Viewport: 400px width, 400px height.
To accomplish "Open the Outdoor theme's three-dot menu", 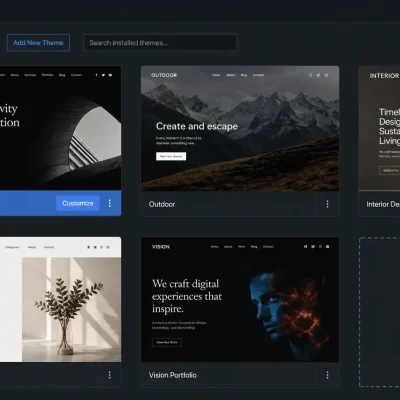I will click(x=327, y=204).
